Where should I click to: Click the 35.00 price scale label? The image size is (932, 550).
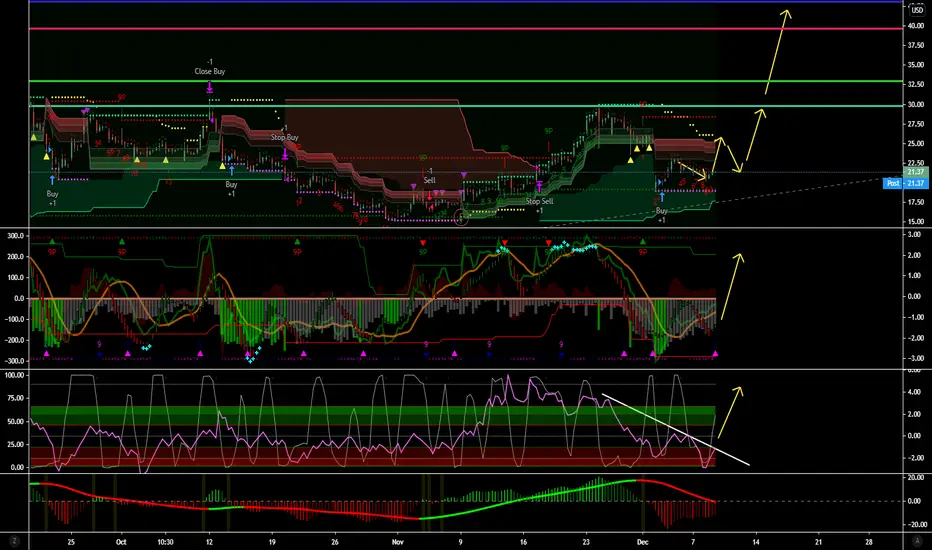click(x=916, y=65)
